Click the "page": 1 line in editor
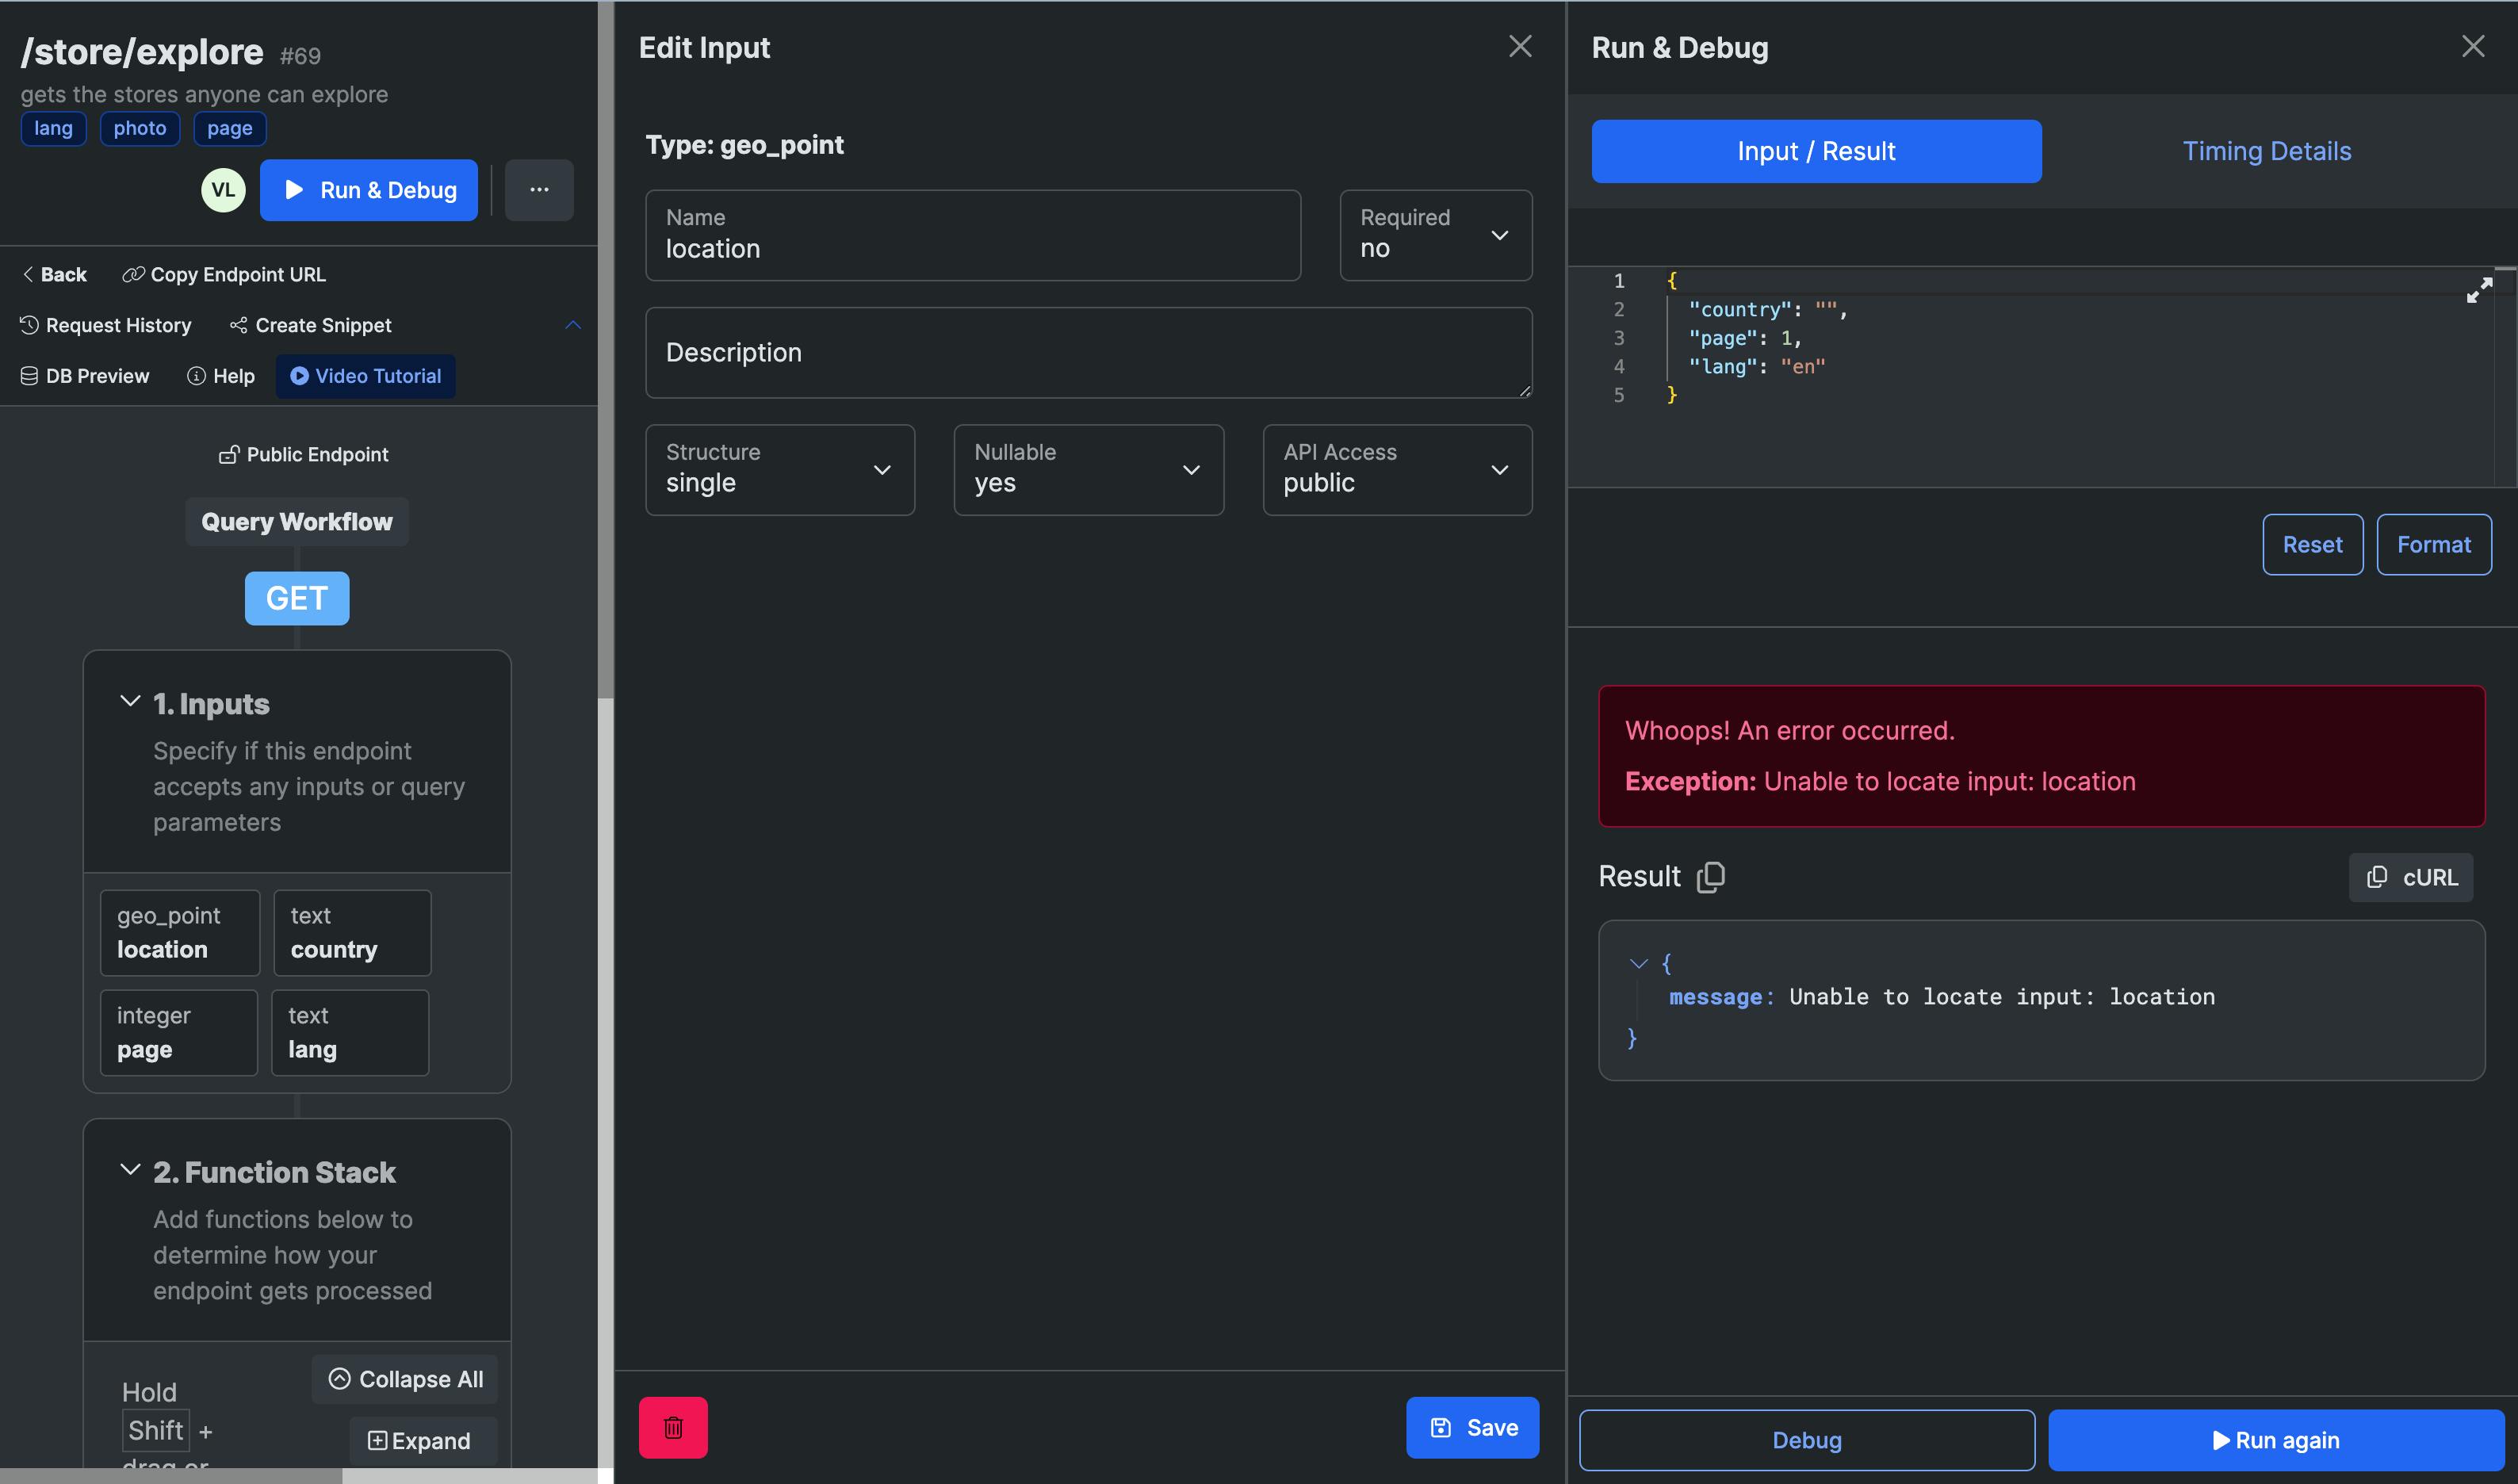 tap(1744, 338)
